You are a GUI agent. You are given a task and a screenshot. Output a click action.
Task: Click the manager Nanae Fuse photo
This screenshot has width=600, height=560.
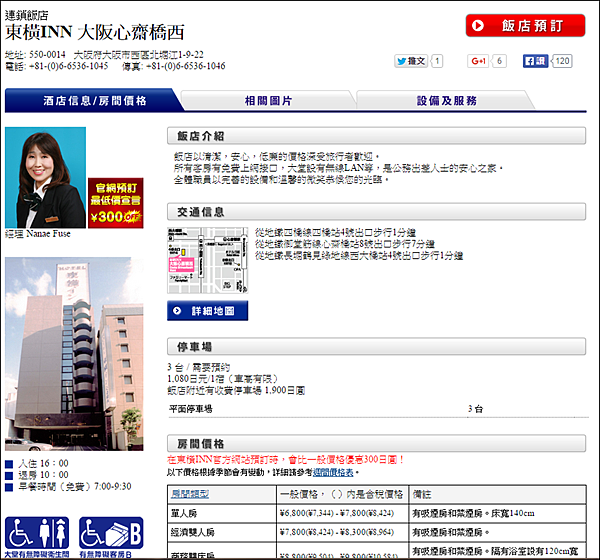(x=46, y=178)
